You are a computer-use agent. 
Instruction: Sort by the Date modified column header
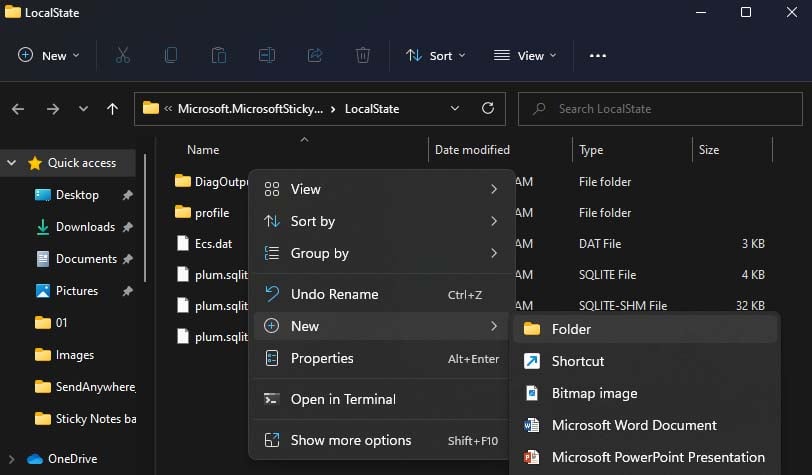[x=472, y=150]
